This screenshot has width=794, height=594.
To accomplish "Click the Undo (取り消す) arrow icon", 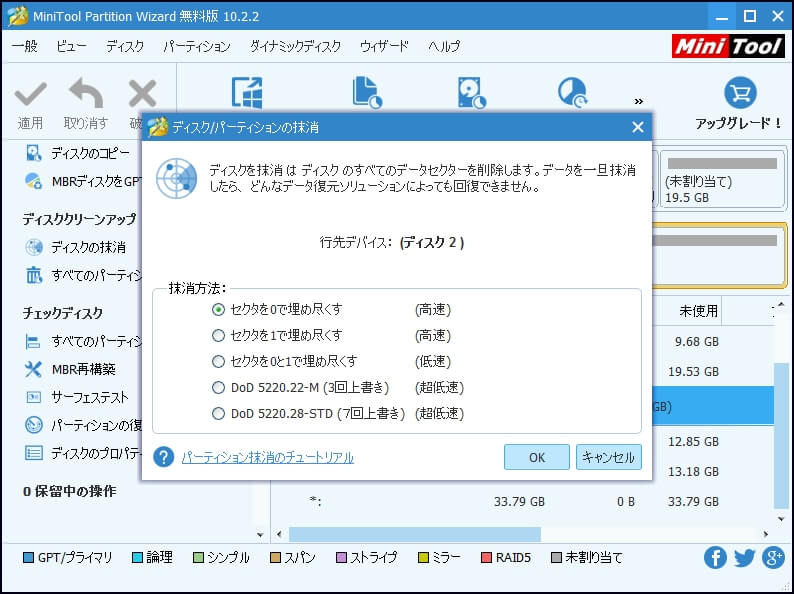I will [86, 93].
